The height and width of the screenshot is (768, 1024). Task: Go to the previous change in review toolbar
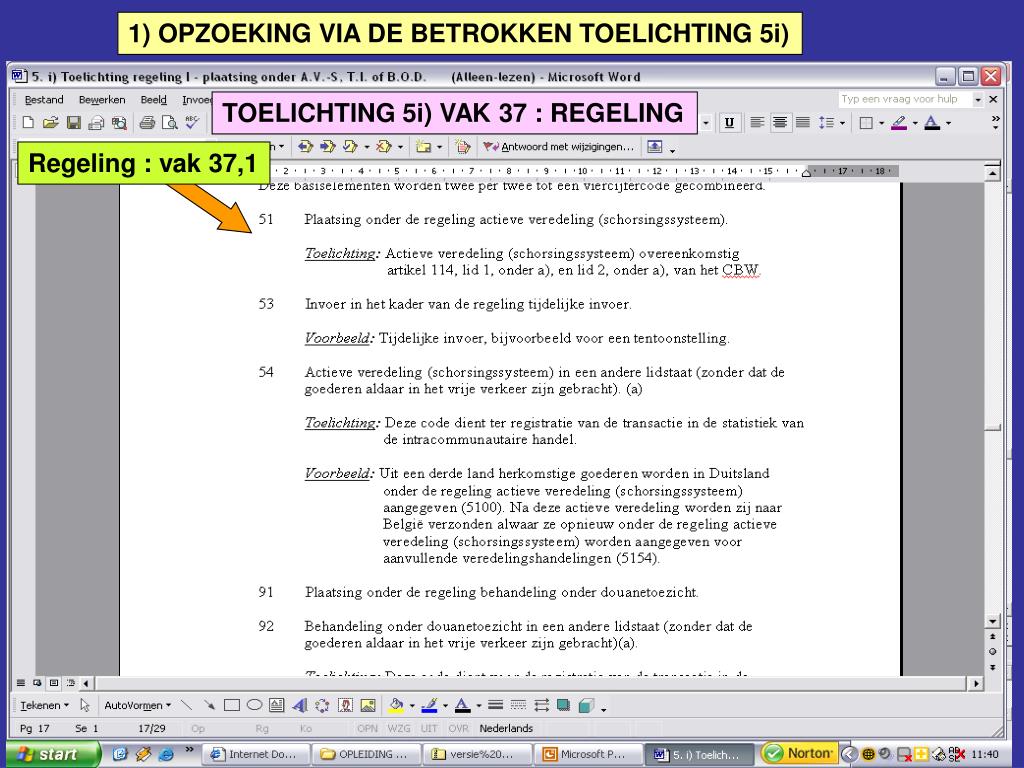coord(305,146)
